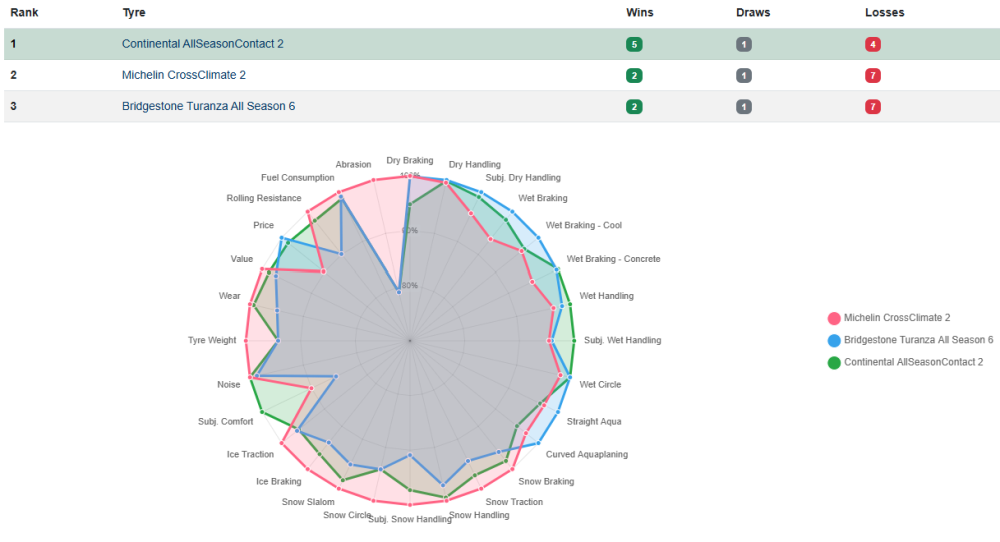
Task: Click the Draws column header
Action: click(753, 13)
